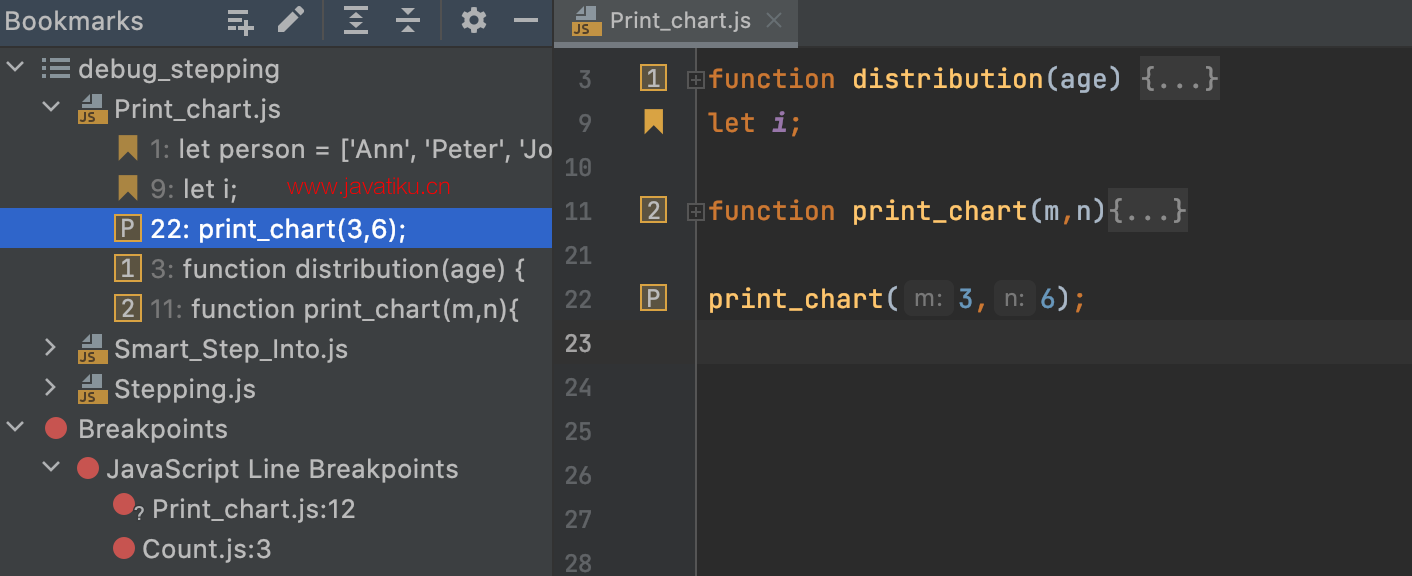Expand the Stepping.js node
Viewport: 1412px width, 576px height.
click(52, 389)
